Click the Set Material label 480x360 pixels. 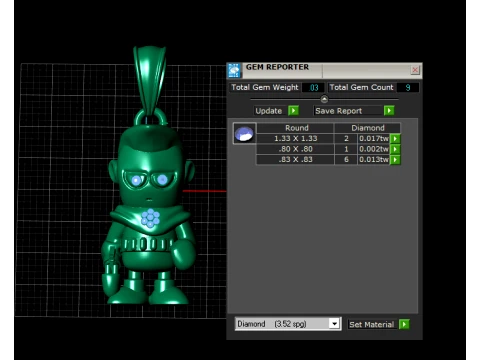point(372,324)
